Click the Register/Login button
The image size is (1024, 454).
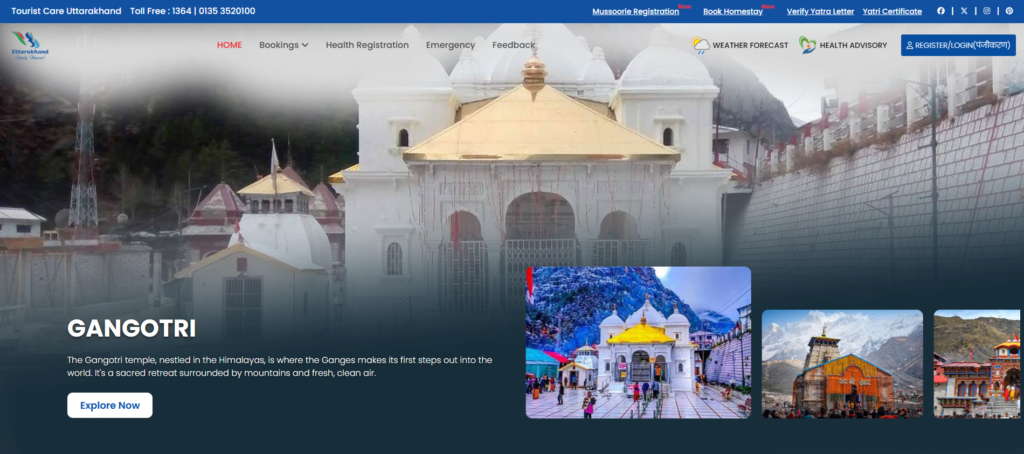point(958,45)
